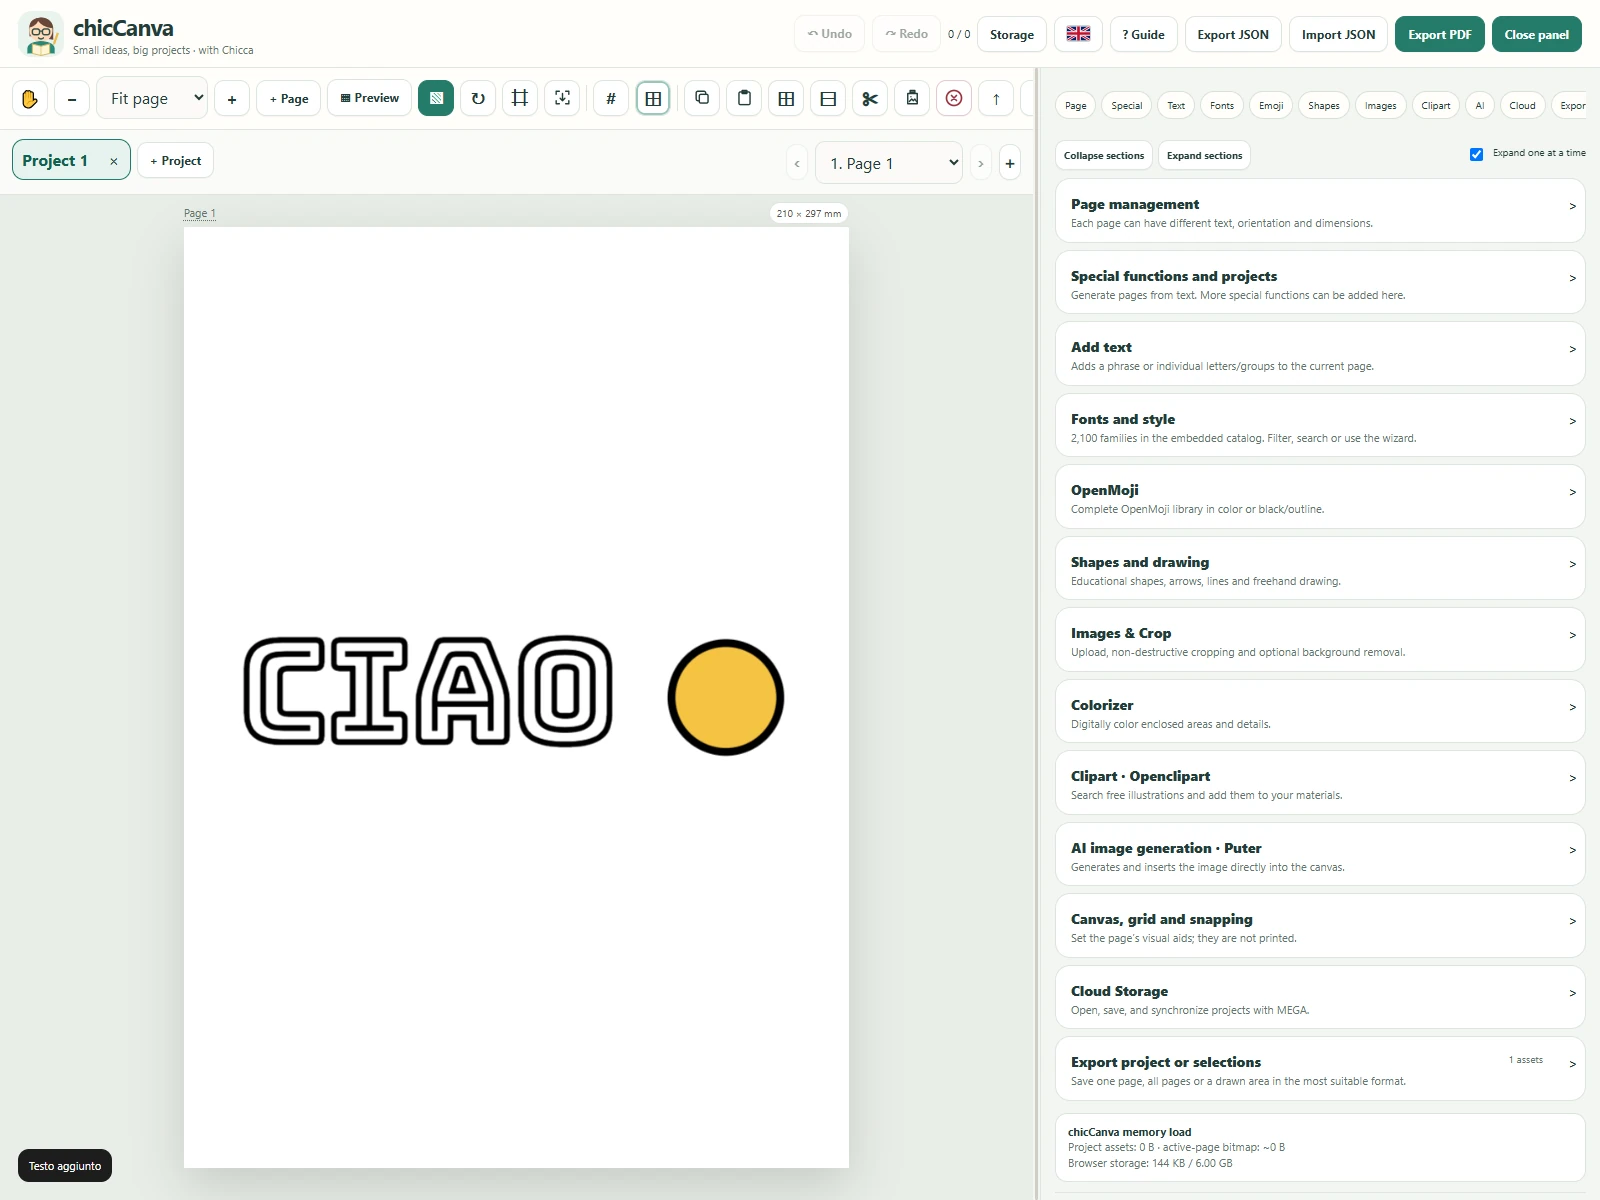Click the hash symbol toolbar icon
This screenshot has height=1200, width=1600.
click(611, 98)
